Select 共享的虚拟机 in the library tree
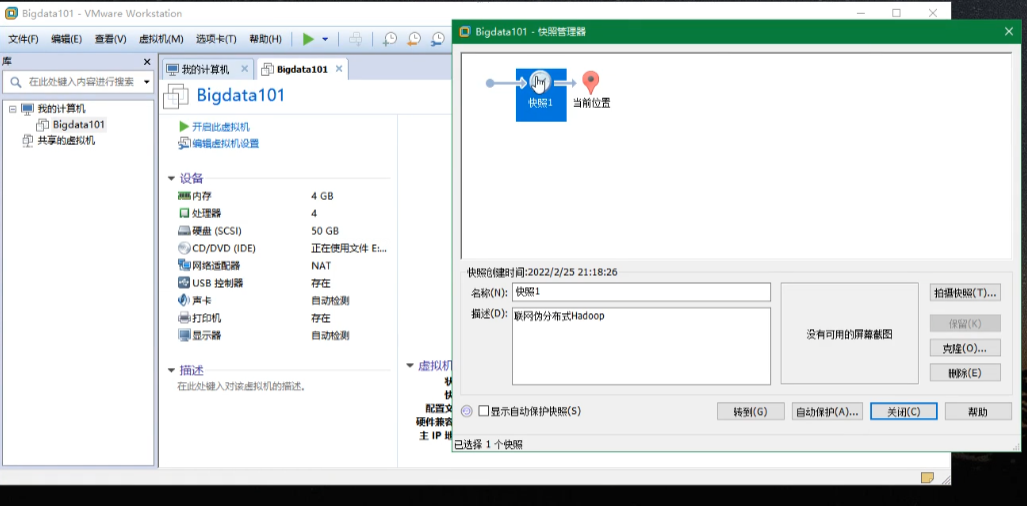 click(65, 140)
